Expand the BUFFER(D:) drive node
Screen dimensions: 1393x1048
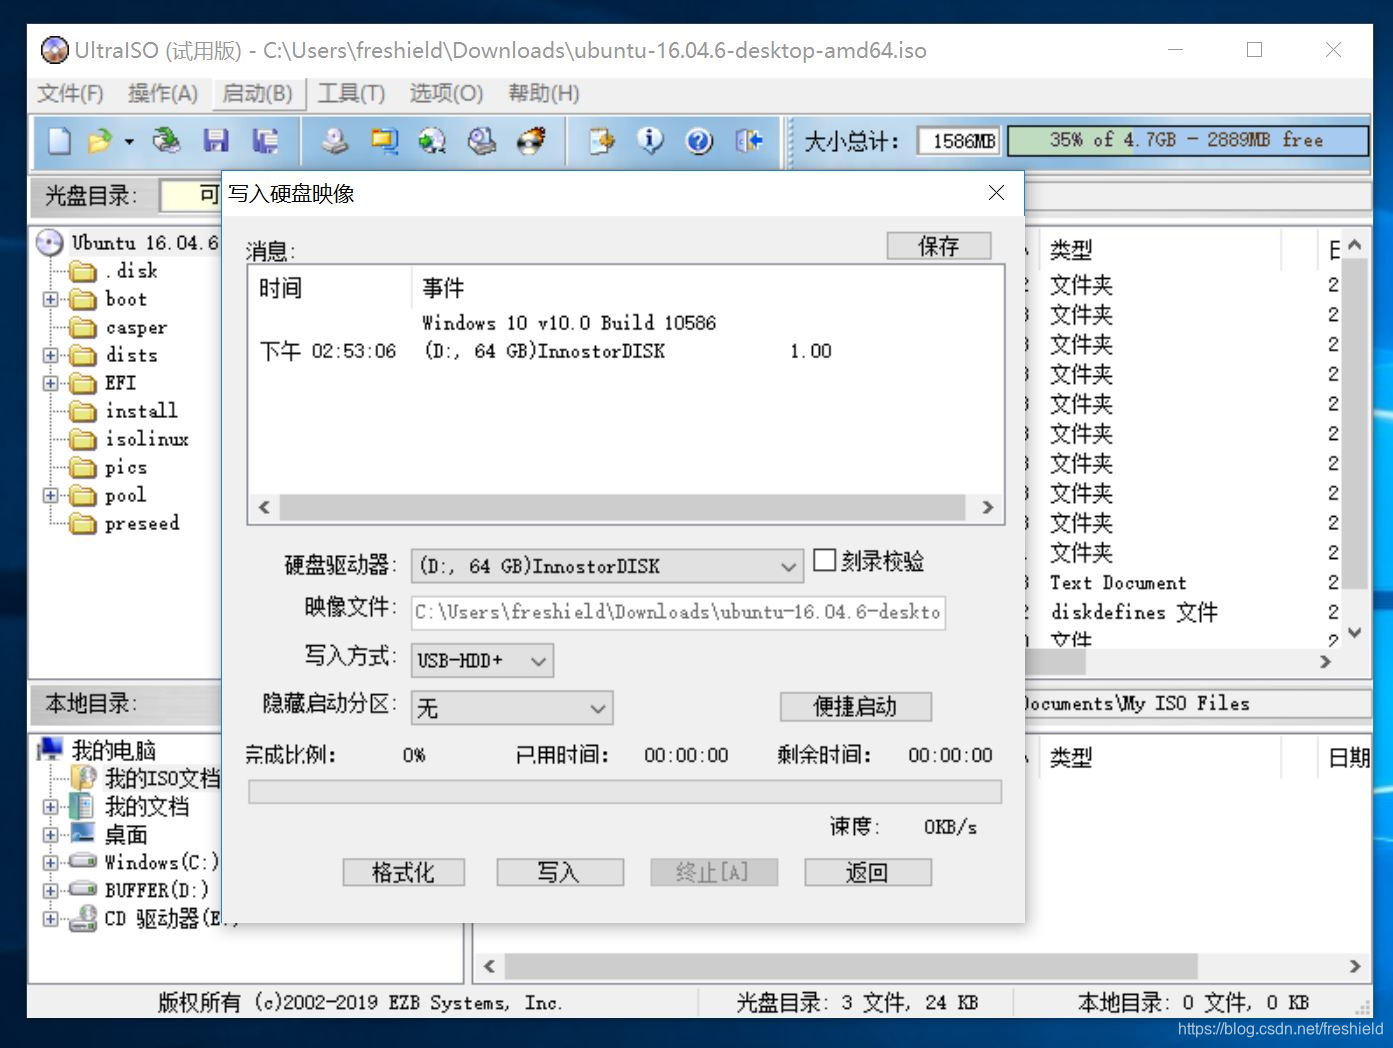(50, 890)
